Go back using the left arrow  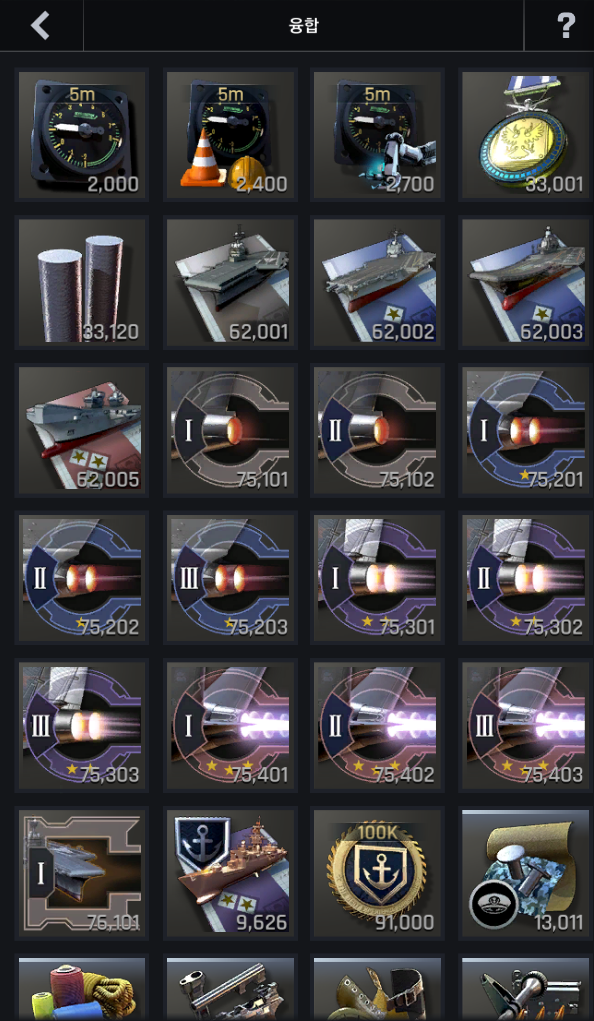40,25
